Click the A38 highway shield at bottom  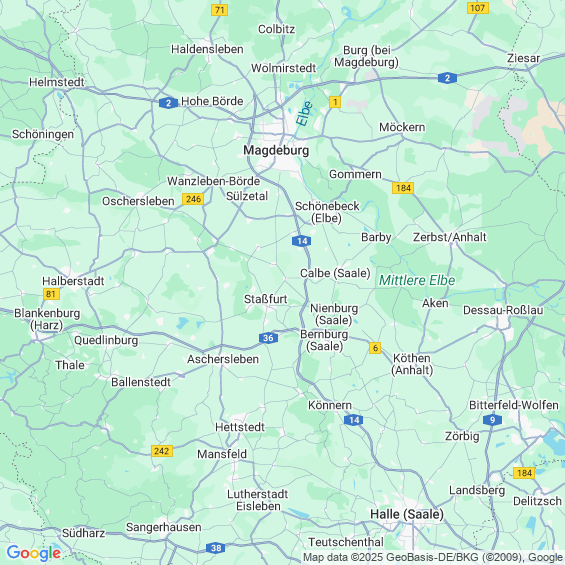(x=215, y=548)
